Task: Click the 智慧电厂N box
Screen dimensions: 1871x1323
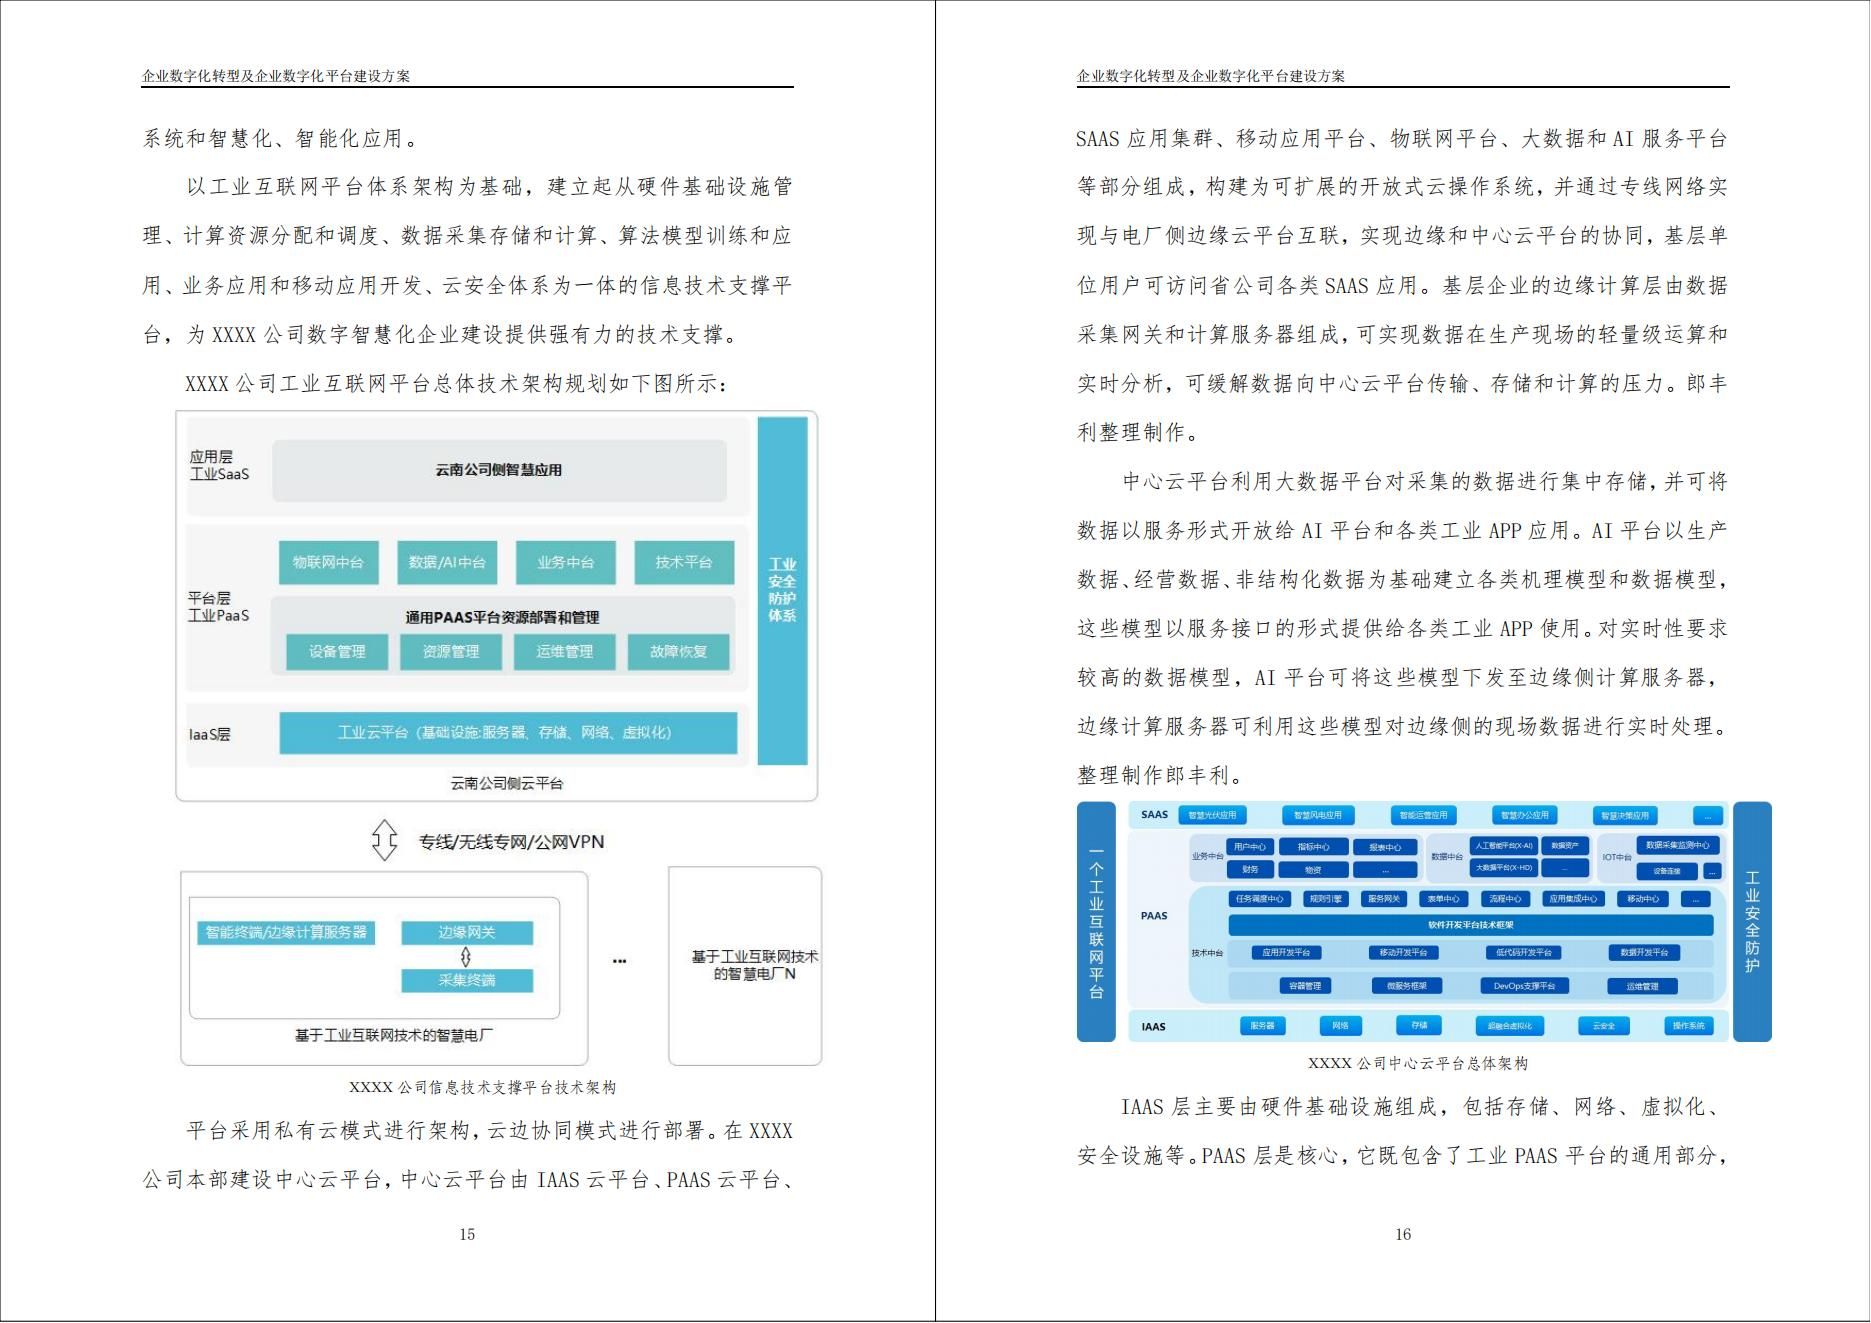Action: pyautogui.click(x=745, y=966)
